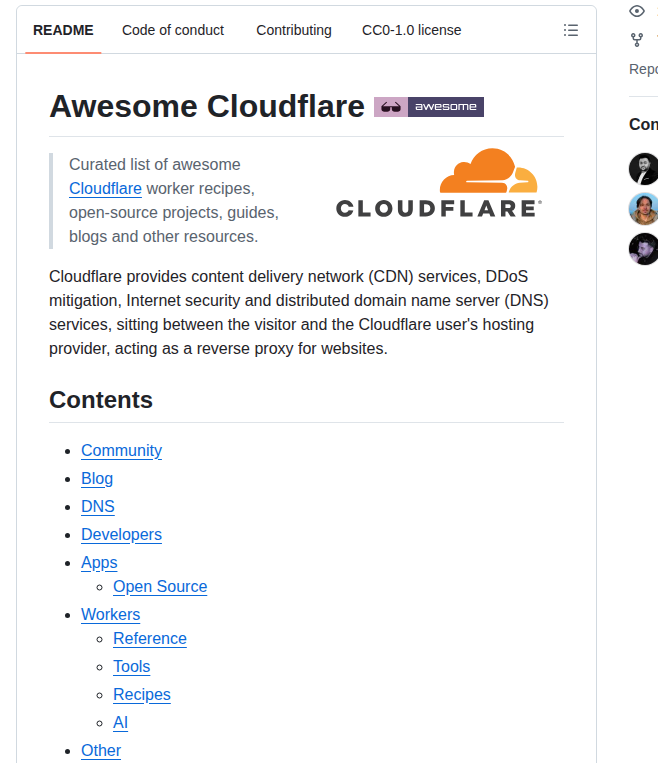Jump to the Workers section
Screen dimensions: 658x763
click(110, 615)
